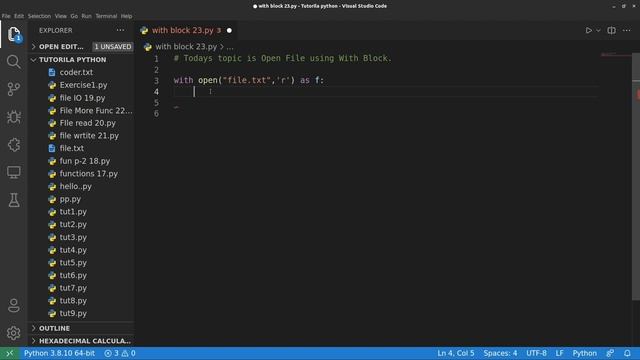Open tut1.py file
640x360 pixels.
click(x=73, y=212)
